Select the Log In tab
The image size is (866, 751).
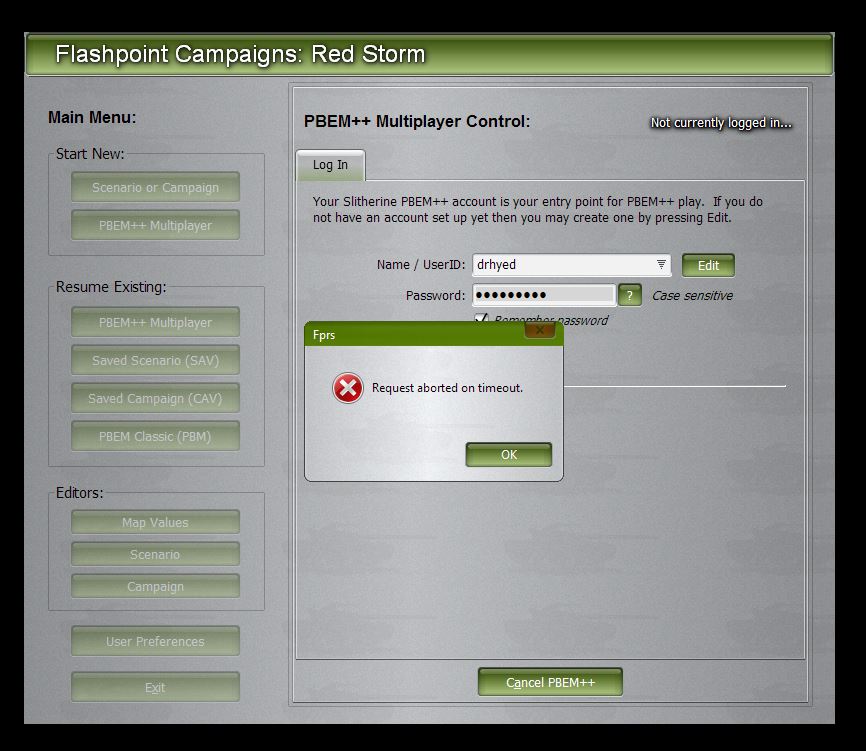coord(330,165)
